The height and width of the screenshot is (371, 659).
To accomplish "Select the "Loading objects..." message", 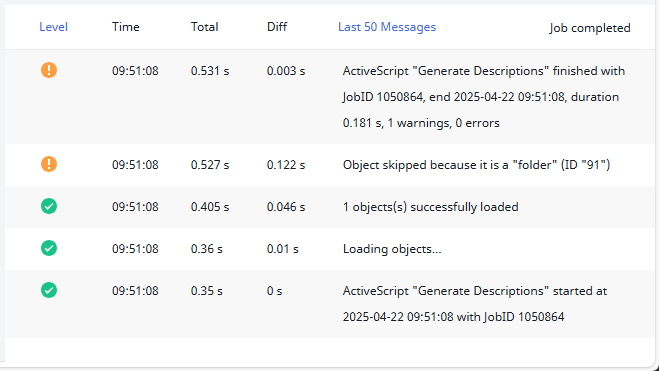I will pos(392,249).
